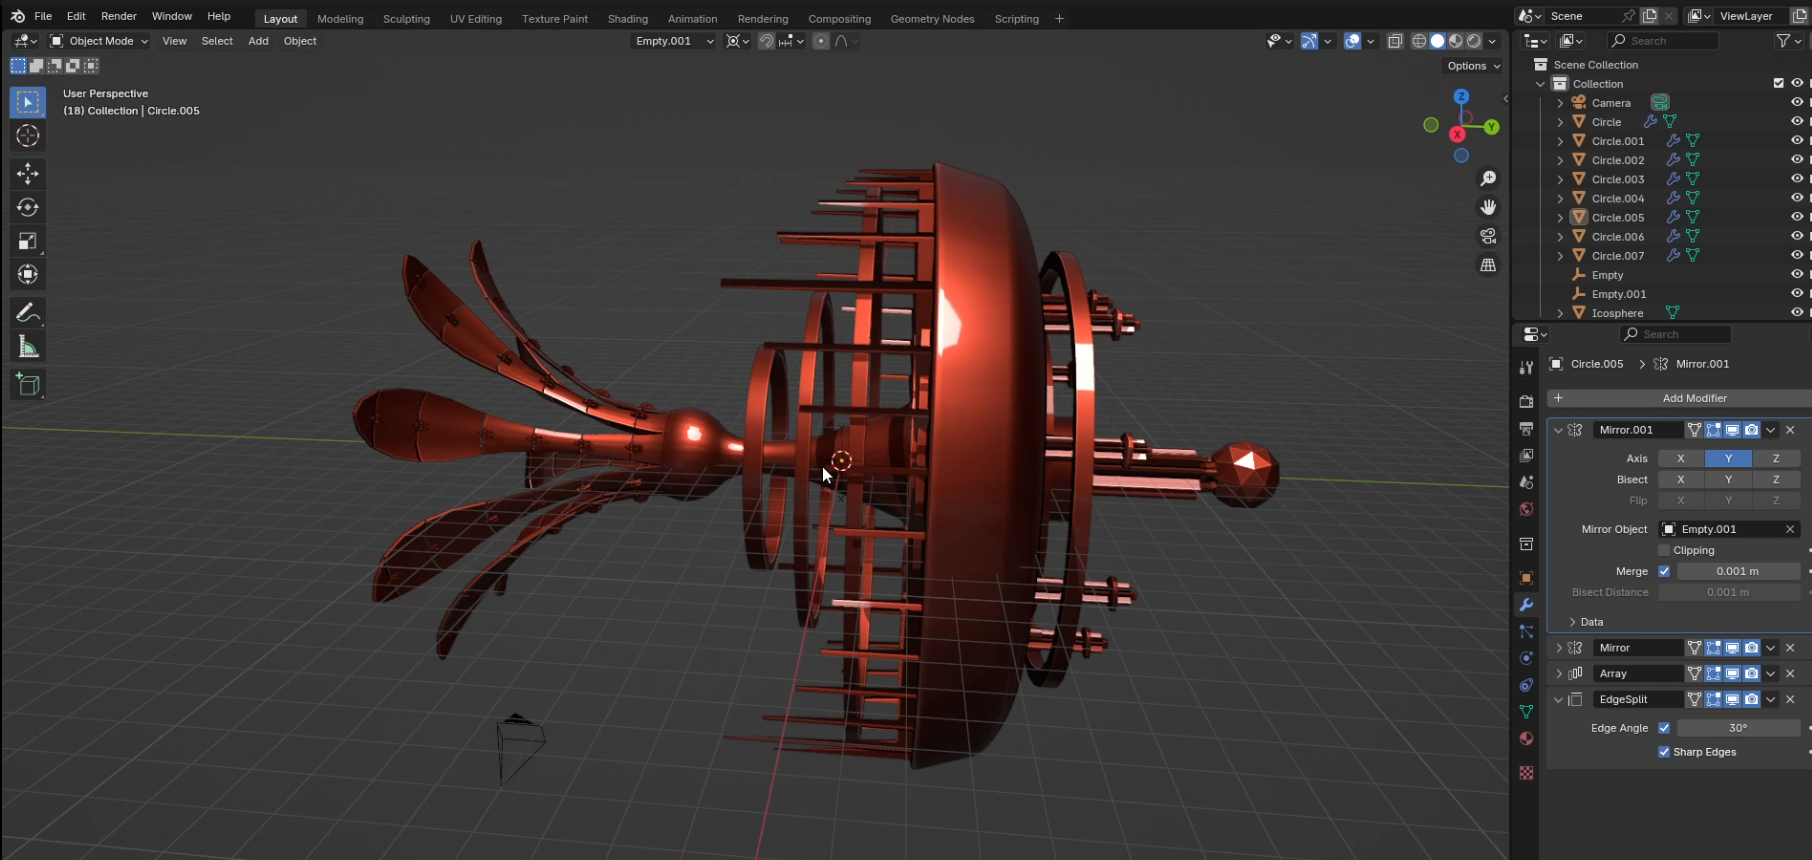Hide Circle.003 with its eye icon
Image resolution: width=1812 pixels, height=860 pixels.
coord(1796,179)
